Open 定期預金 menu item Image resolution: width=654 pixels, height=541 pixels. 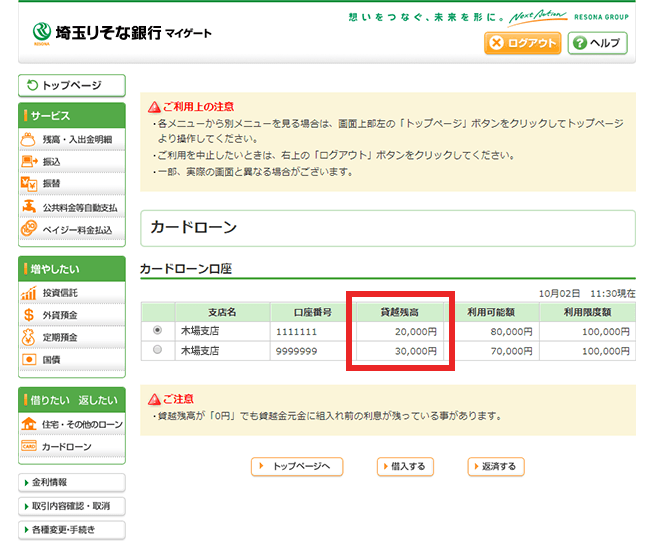(72, 337)
